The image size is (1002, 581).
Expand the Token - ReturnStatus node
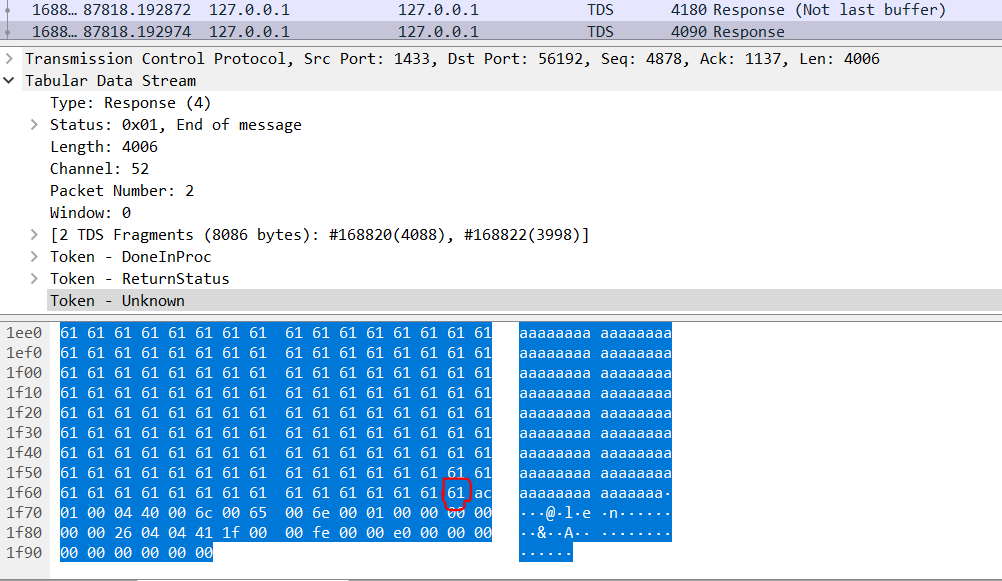point(35,279)
